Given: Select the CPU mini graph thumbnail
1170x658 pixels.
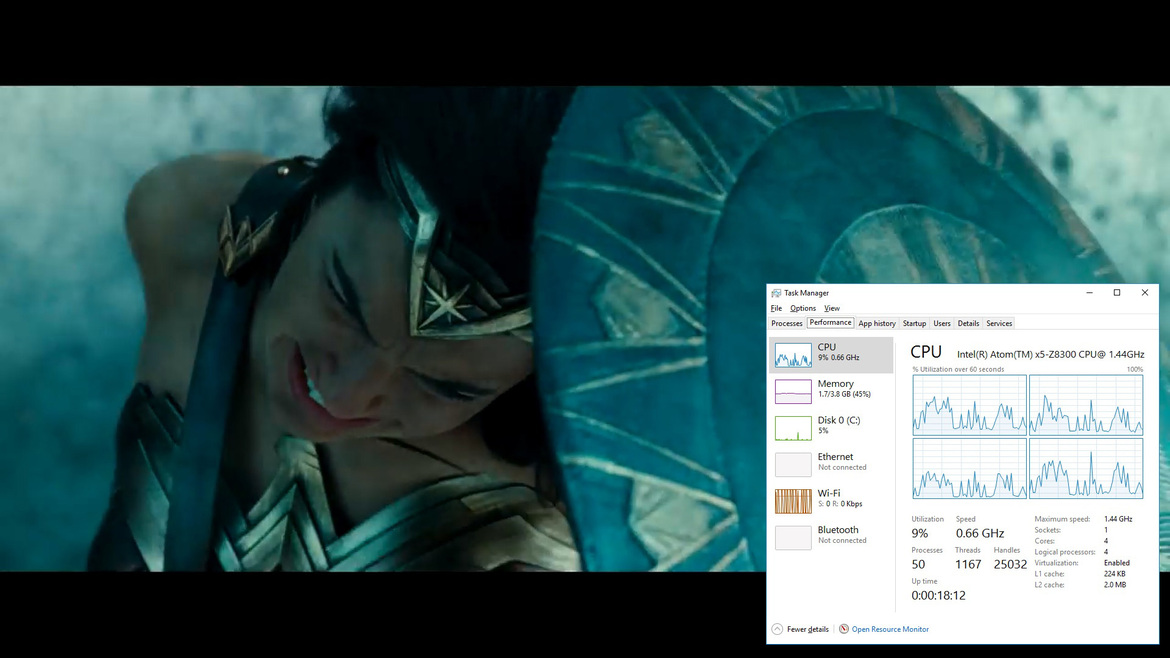Looking at the screenshot, I should click(x=793, y=355).
